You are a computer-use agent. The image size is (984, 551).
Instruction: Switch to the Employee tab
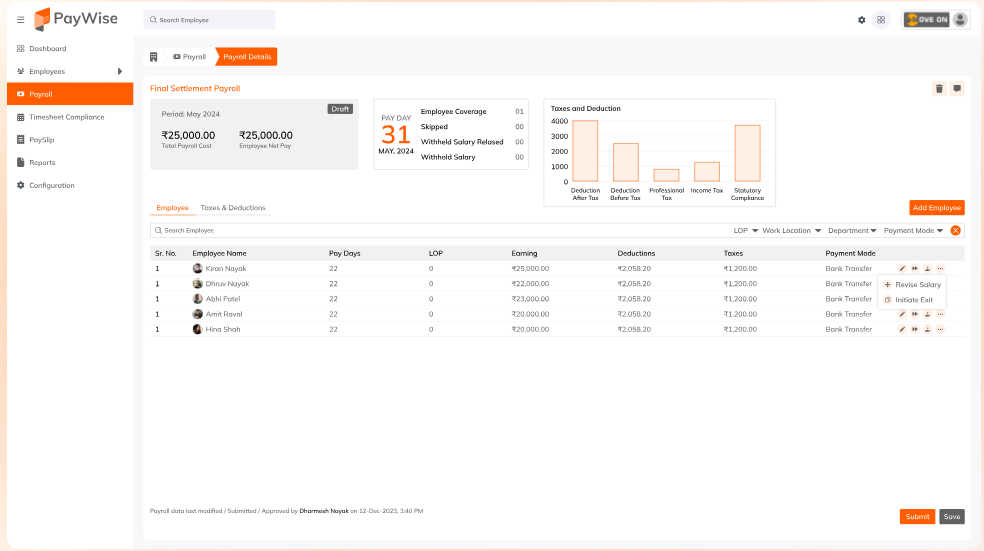173,208
